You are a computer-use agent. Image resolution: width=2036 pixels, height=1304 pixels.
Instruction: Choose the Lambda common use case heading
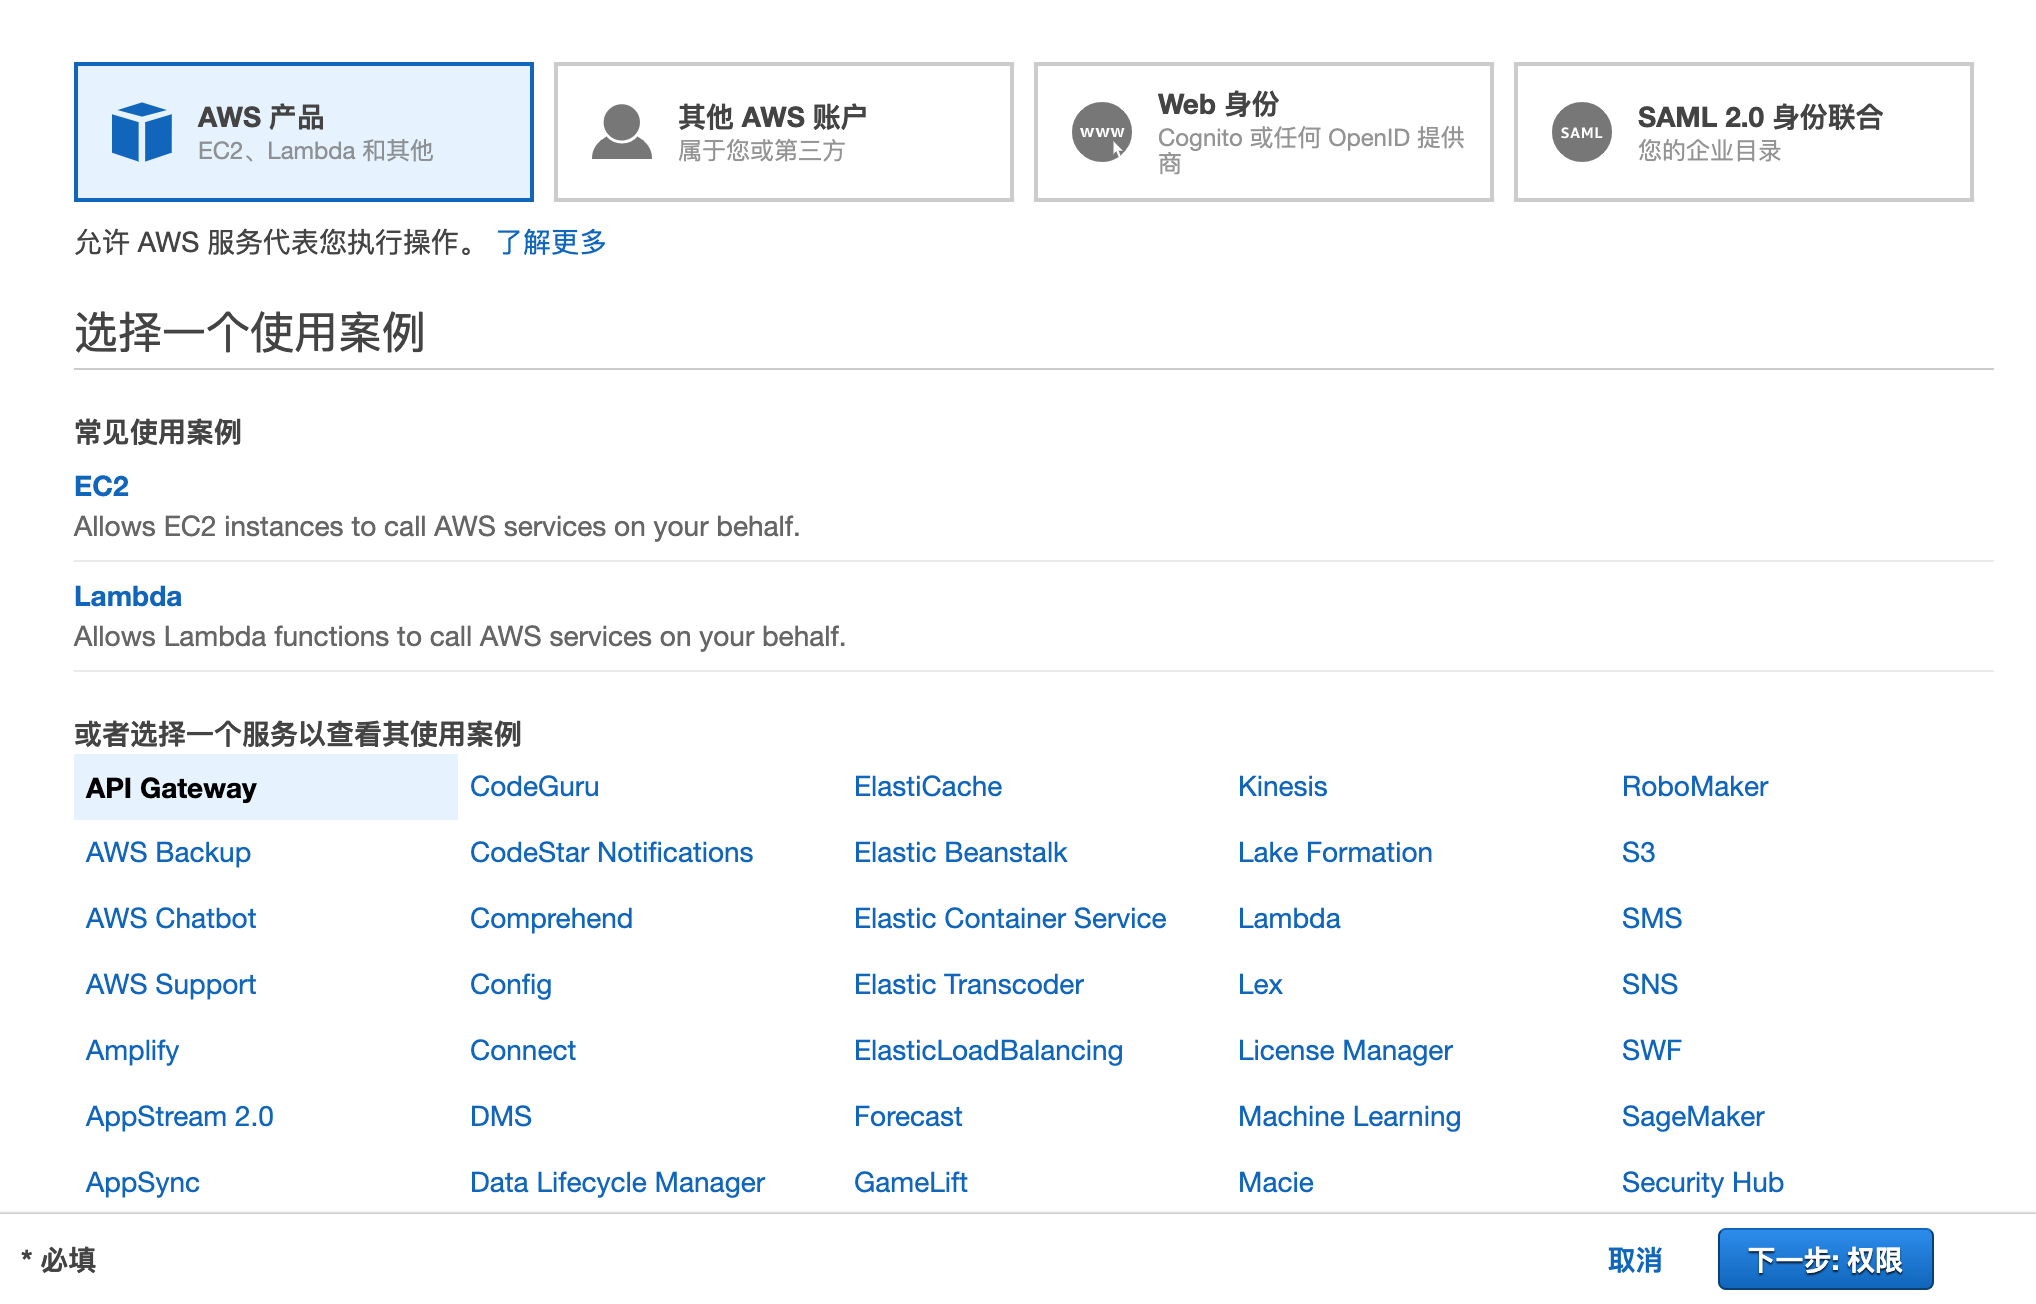point(128,596)
